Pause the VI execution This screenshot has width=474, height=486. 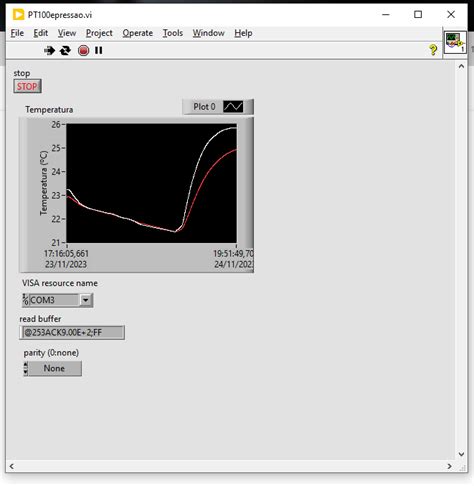[99, 51]
